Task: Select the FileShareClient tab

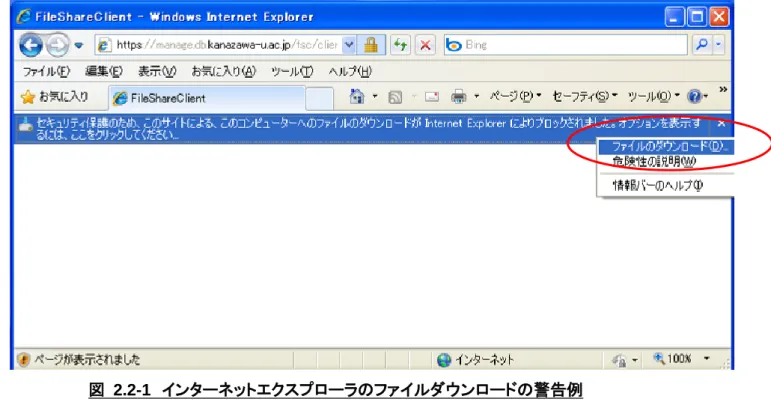Action: coord(207,98)
